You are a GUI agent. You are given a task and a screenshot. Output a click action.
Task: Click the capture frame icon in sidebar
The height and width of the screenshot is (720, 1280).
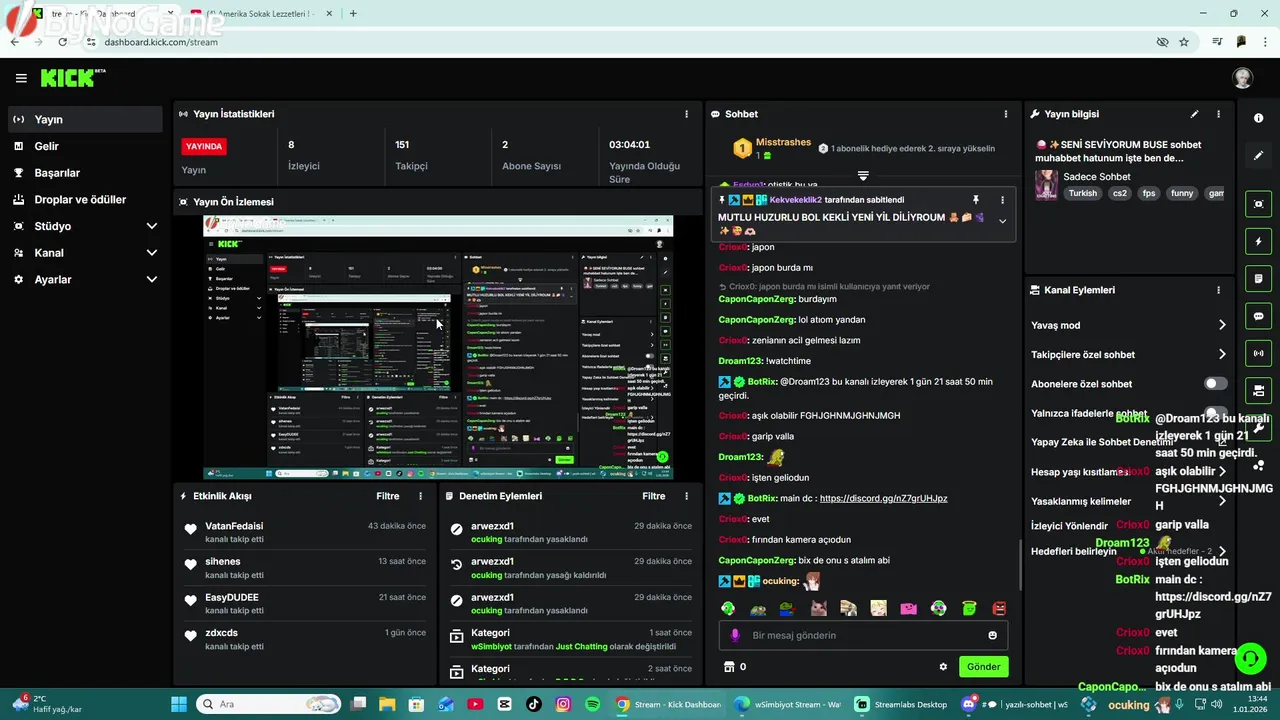pos(1258,204)
